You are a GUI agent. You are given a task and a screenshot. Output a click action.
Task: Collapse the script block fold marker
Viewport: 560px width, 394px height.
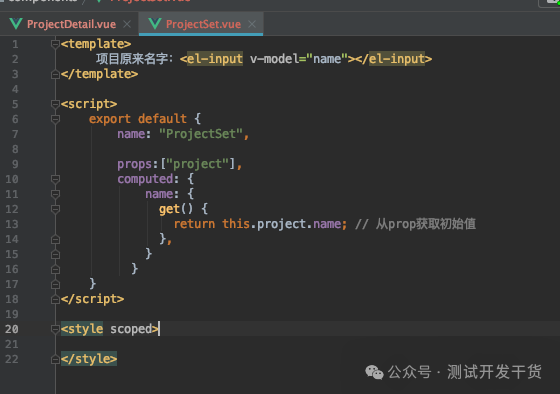[55, 104]
